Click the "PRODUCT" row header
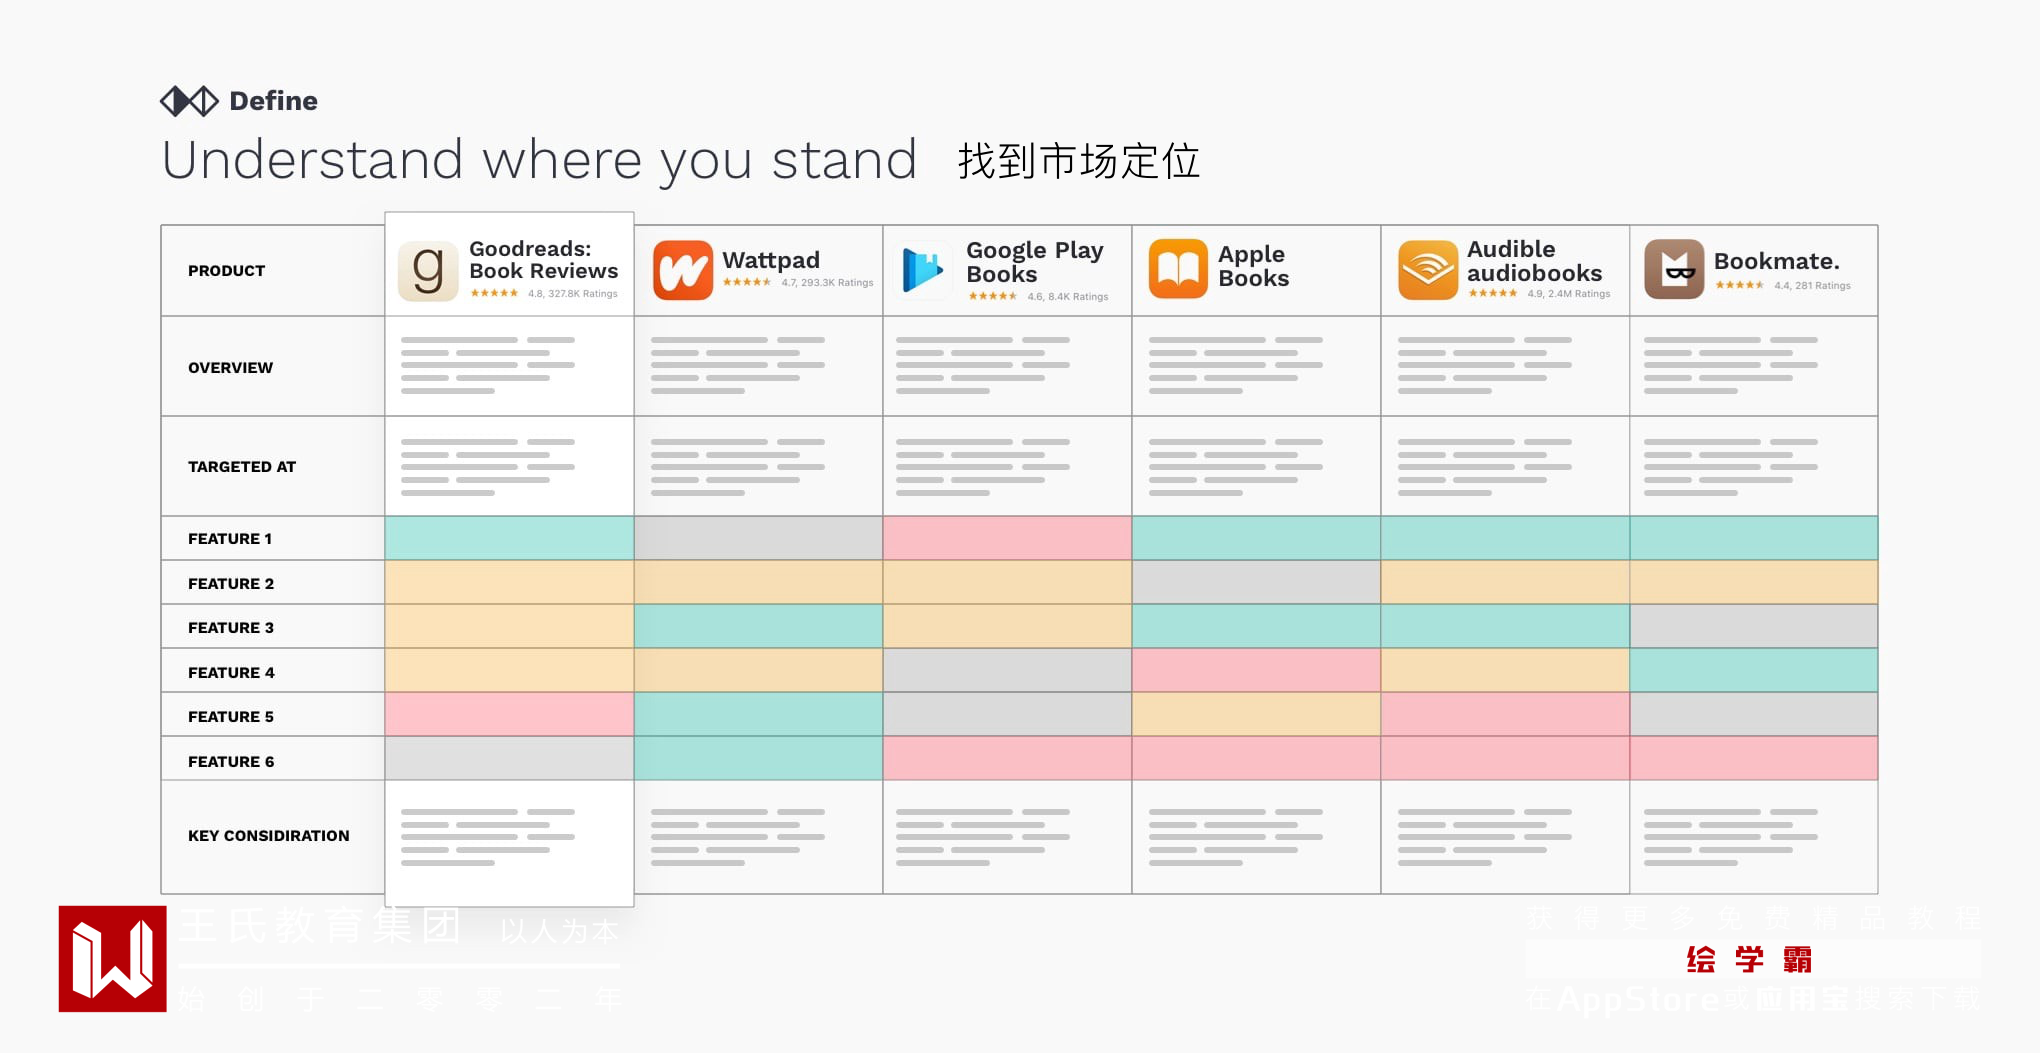2040x1053 pixels. pos(227,271)
